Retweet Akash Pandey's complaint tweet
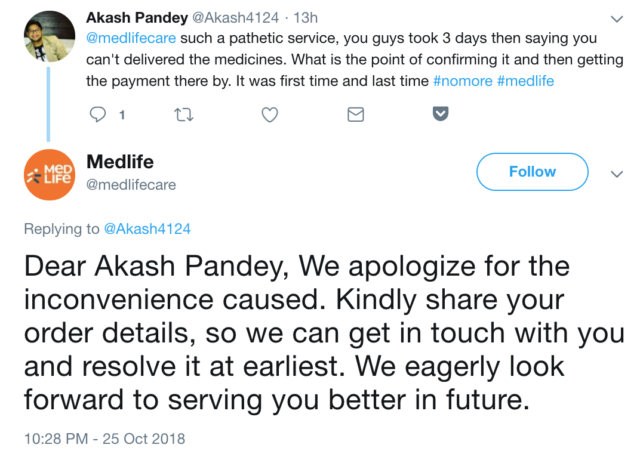This screenshot has height=457, width=640. click(182, 115)
